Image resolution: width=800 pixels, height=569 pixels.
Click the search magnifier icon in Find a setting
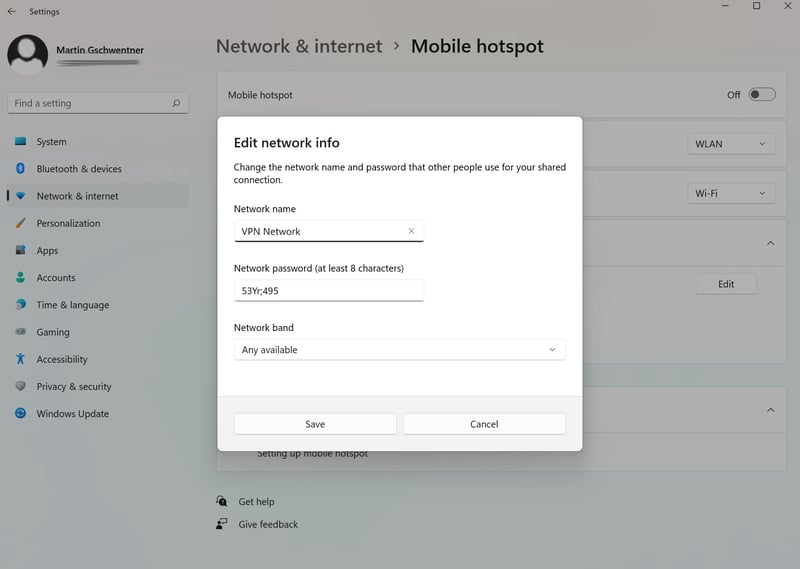click(x=176, y=103)
